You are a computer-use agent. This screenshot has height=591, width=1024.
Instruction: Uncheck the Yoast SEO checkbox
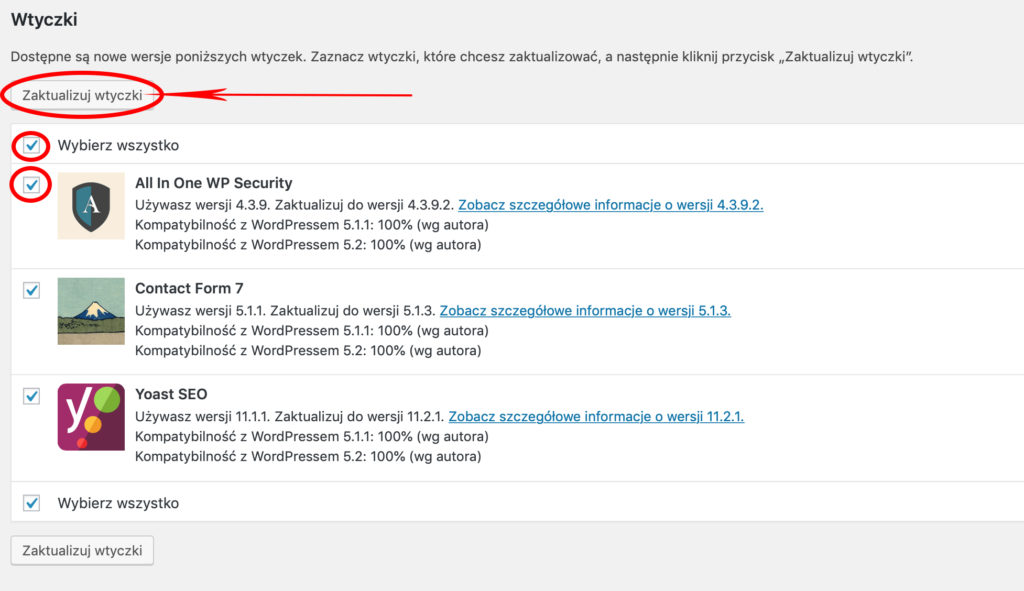click(x=31, y=396)
